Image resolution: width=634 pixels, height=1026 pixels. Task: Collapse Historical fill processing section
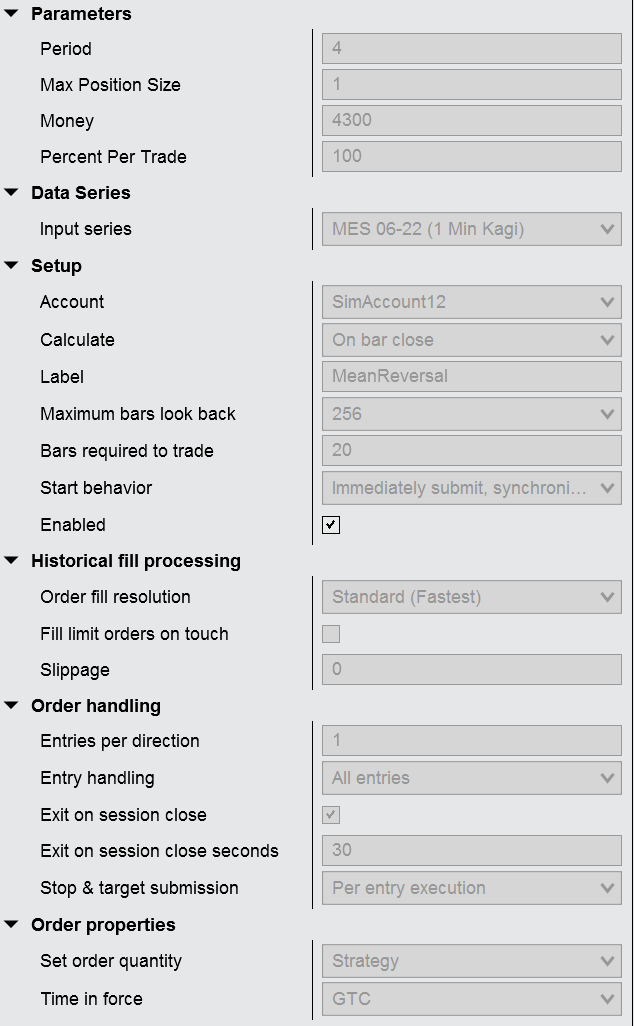pyautogui.click(x=12, y=561)
